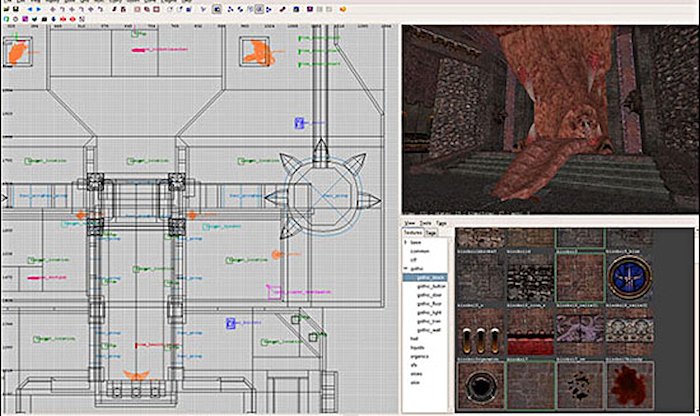Pick the red trim brick texture
The image size is (700, 416).
click(530, 333)
